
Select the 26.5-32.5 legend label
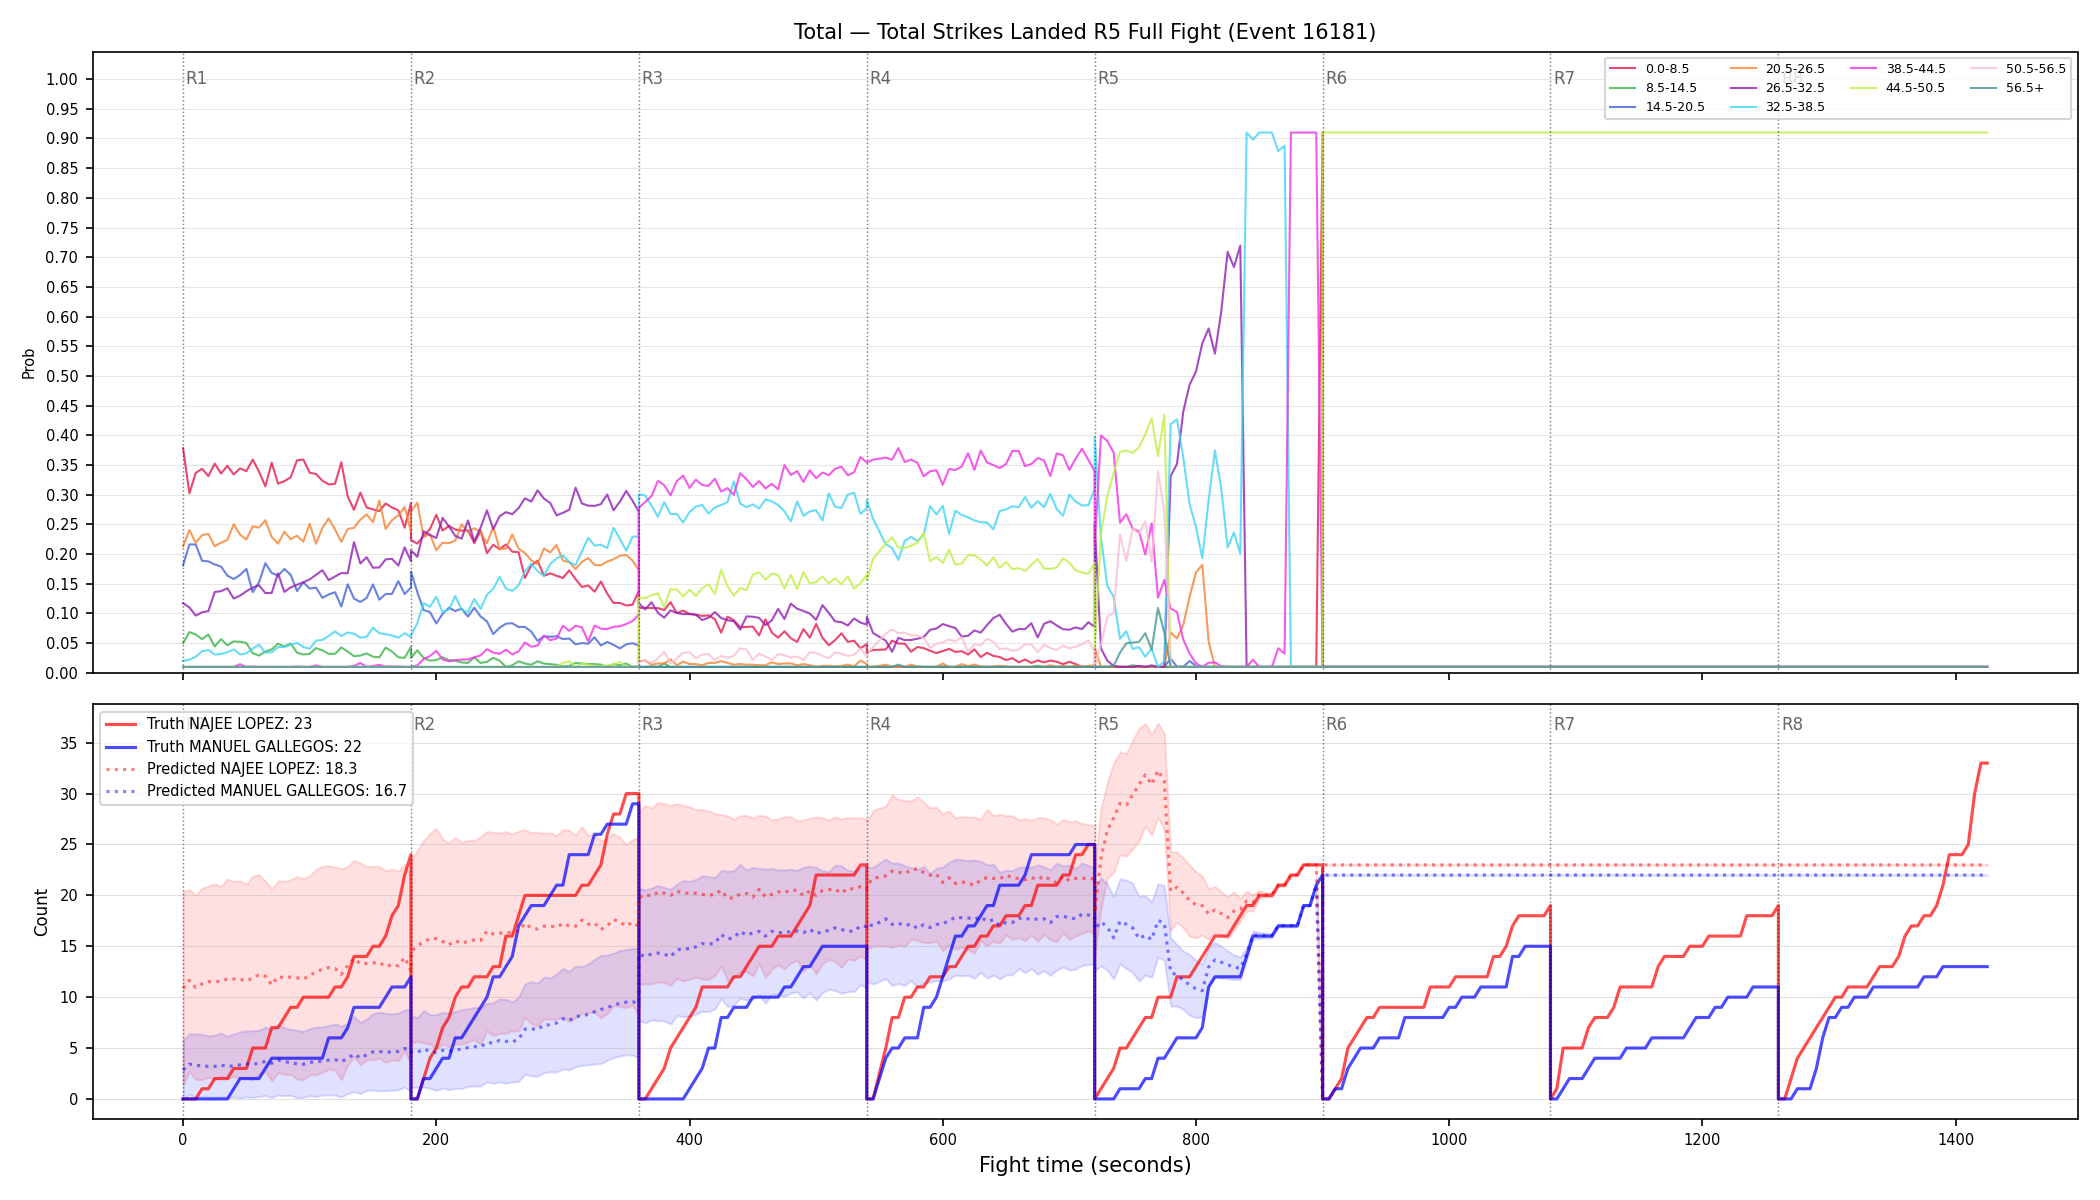(1795, 88)
